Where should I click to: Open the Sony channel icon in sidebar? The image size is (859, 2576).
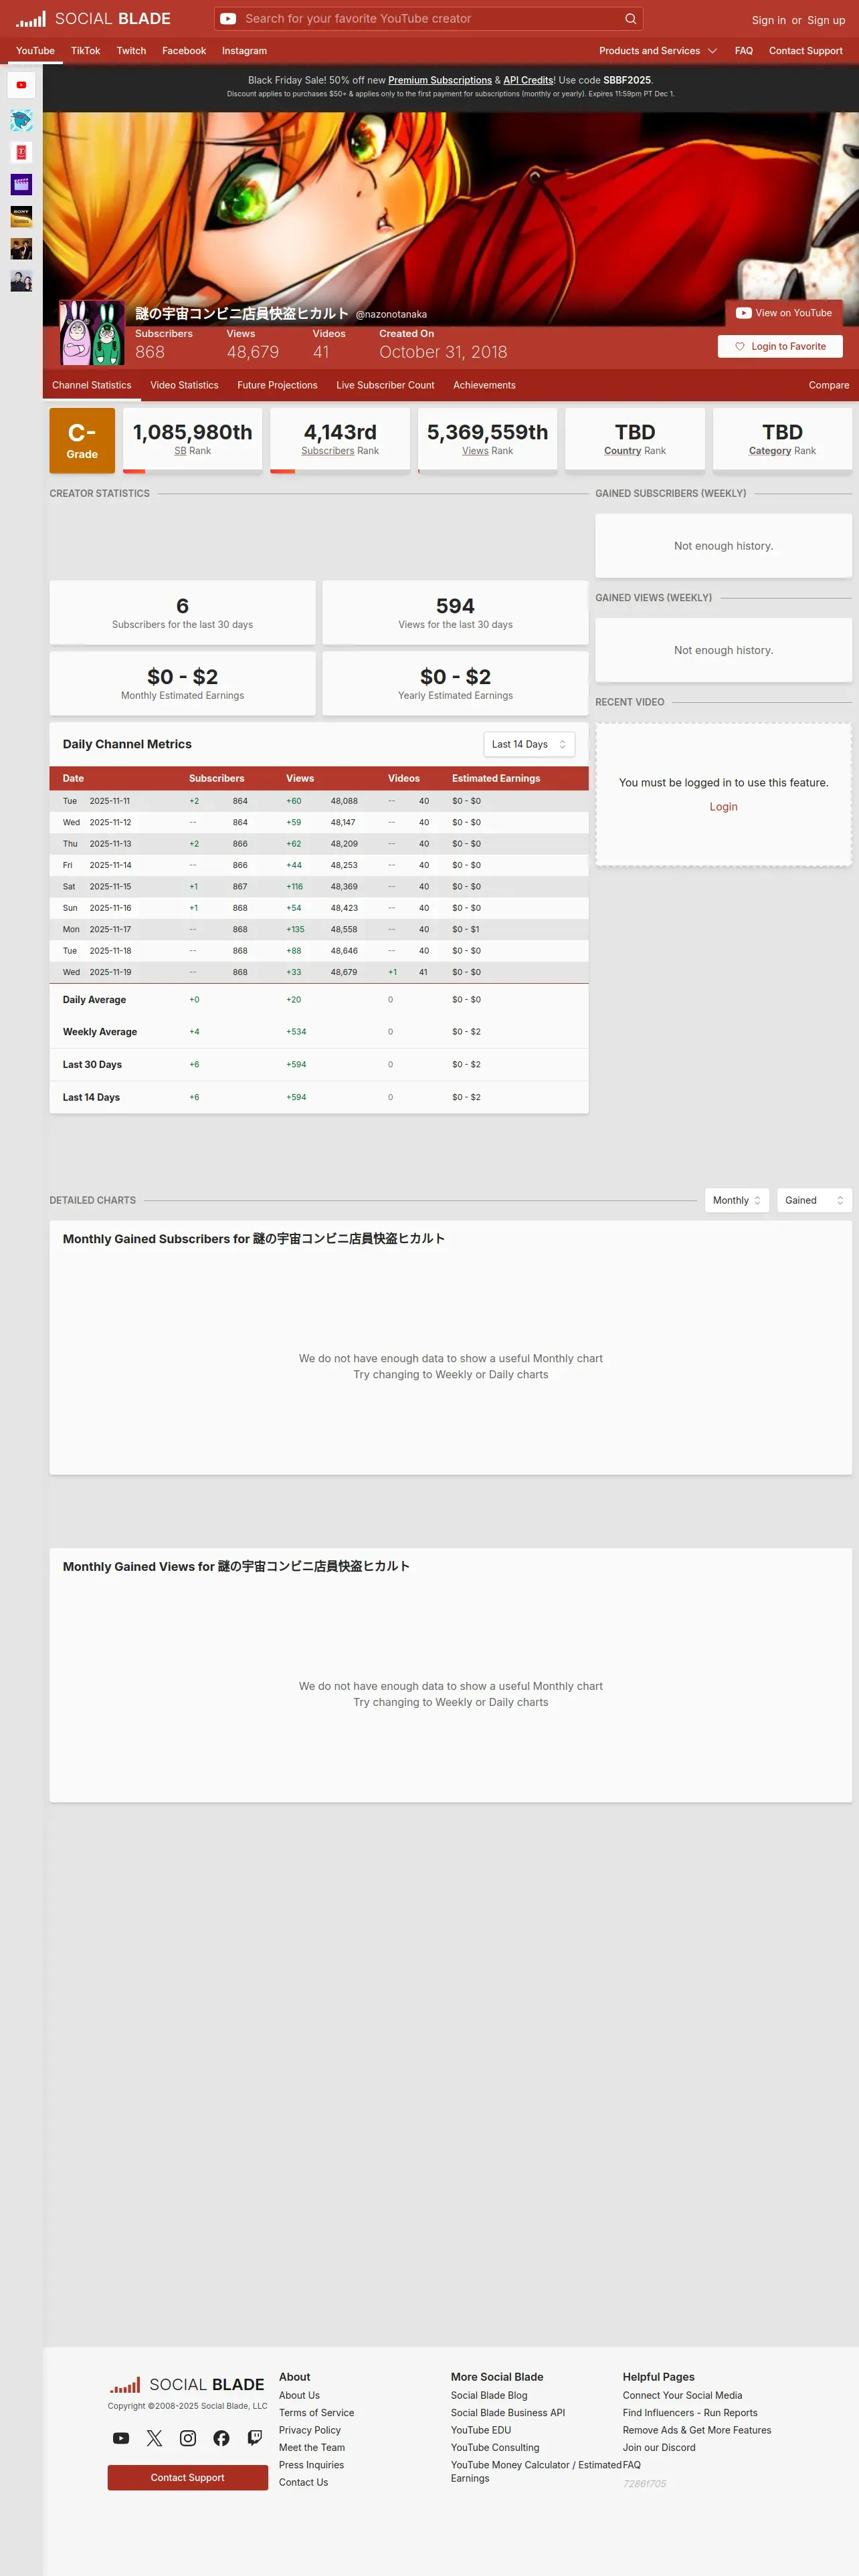21,216
